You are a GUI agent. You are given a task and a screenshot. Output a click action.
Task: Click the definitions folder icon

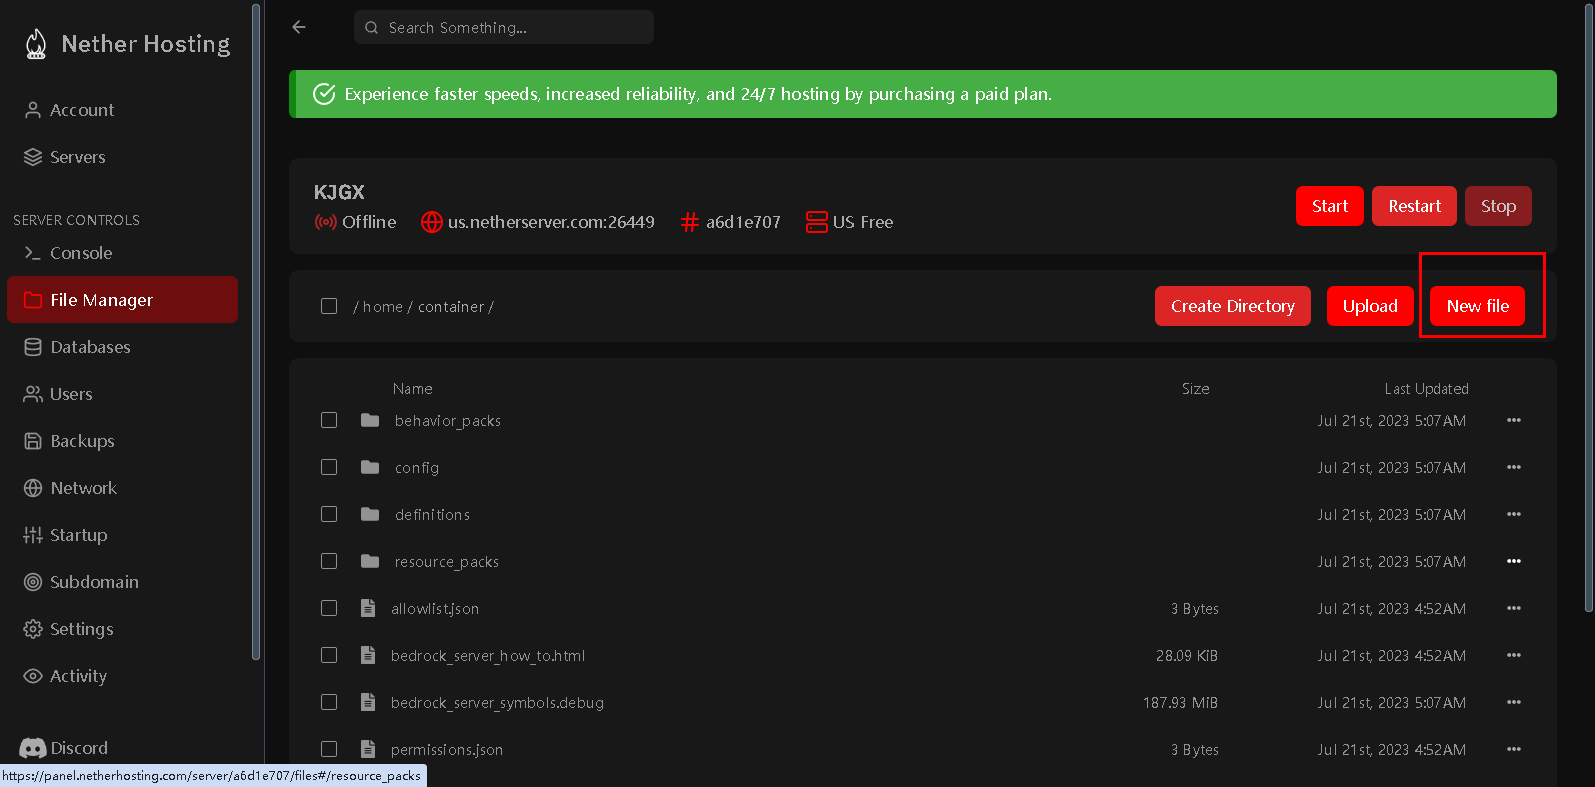click(x=370, y=514)
